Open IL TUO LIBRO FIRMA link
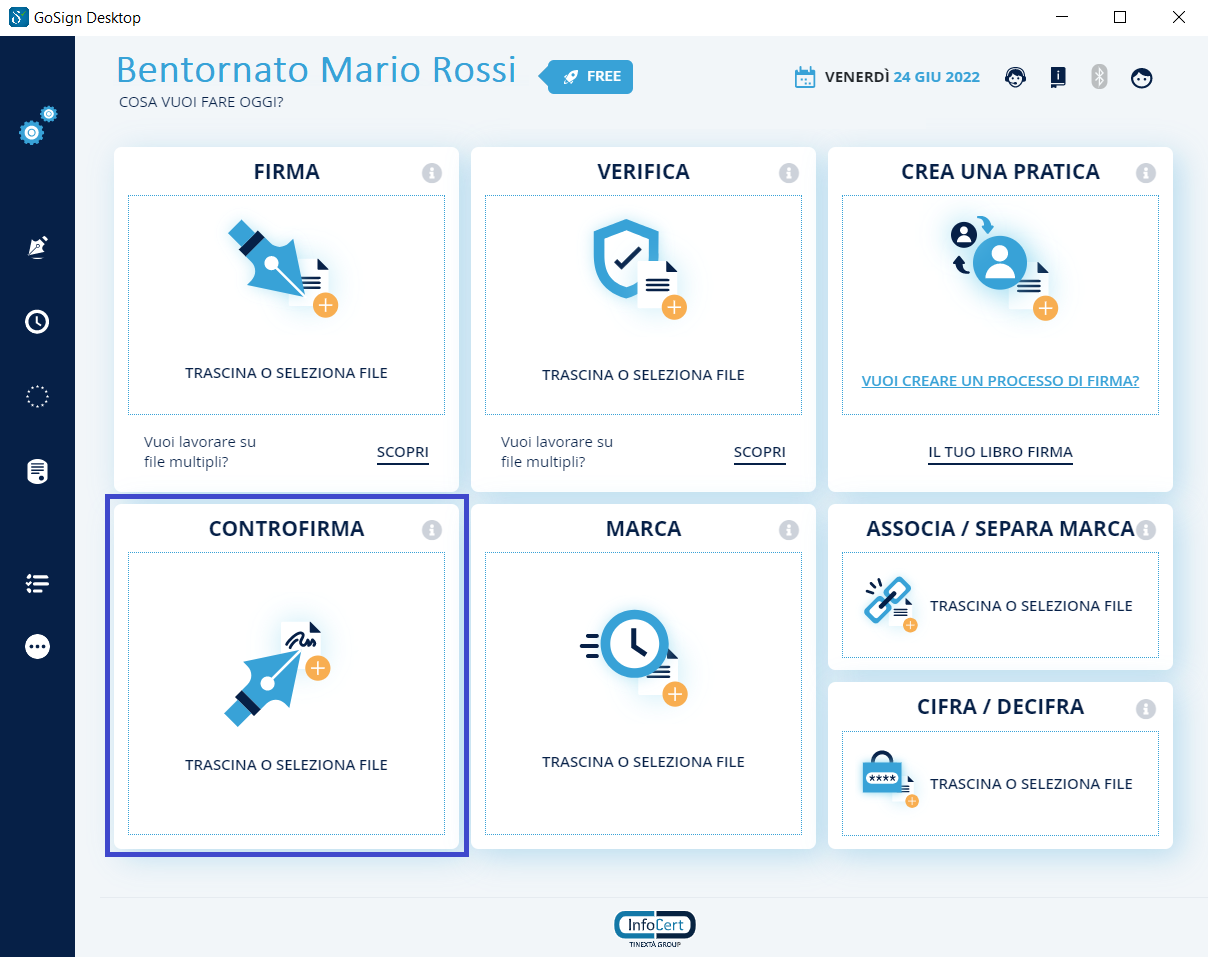Viewport: 1208px width, 957px height. pos(1001,453)
